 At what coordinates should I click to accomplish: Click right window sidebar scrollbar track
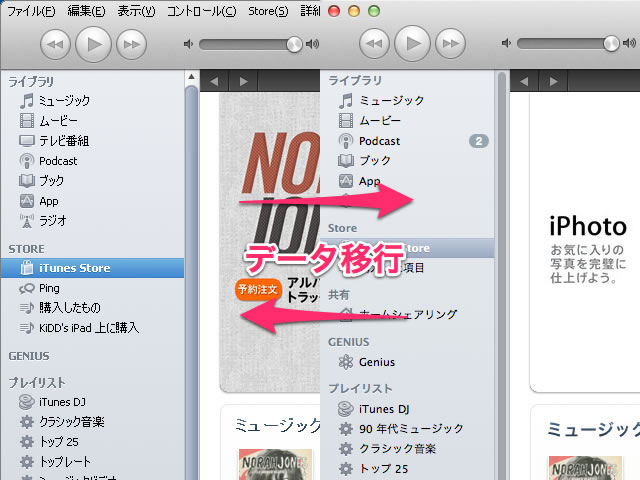[502, 276]
